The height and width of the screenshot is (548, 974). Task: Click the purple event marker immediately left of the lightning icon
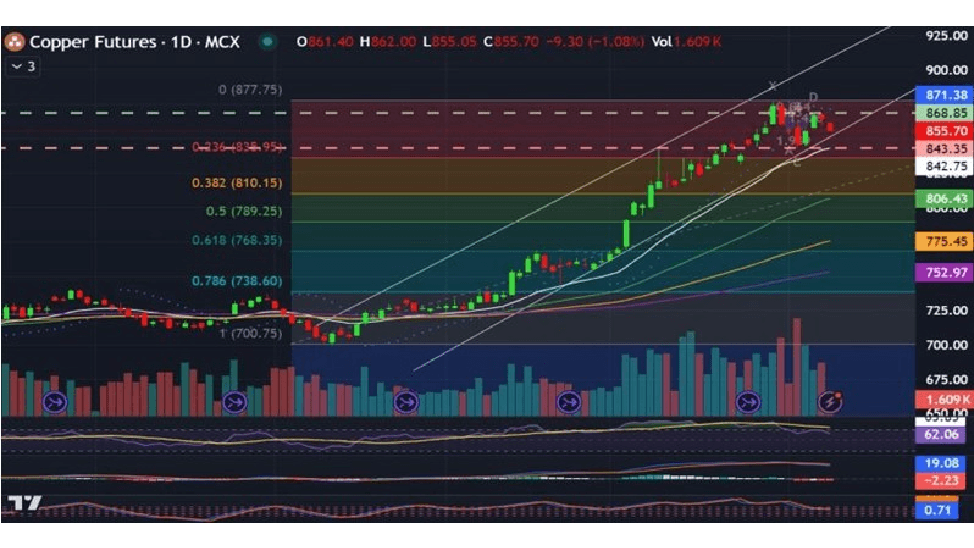tap(748, 402)
